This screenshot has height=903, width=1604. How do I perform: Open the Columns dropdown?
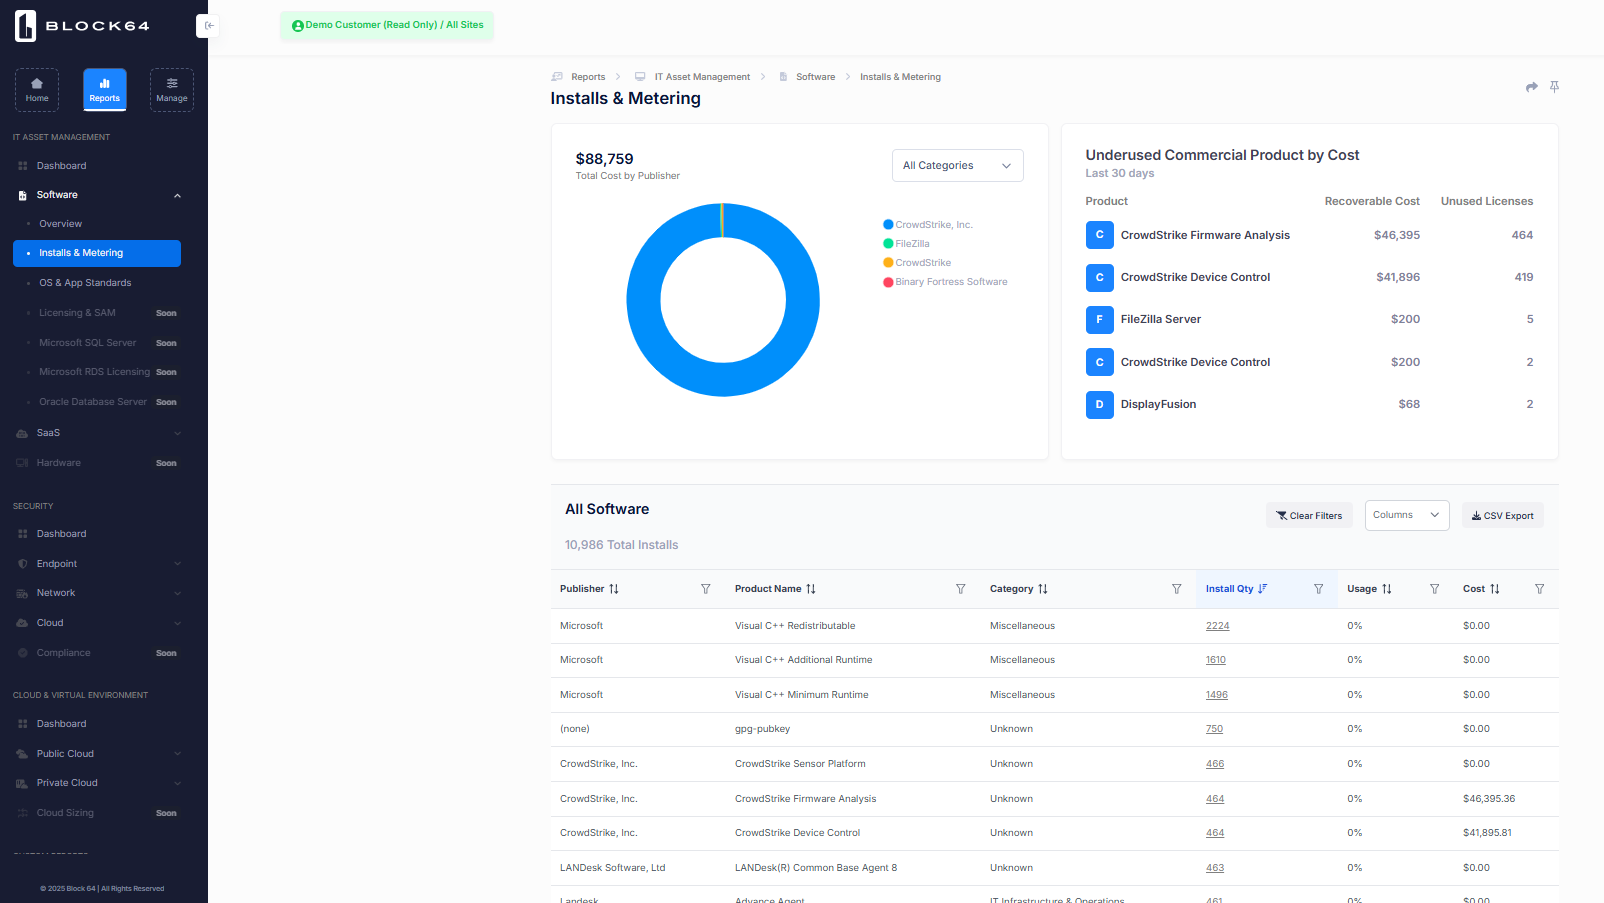click(x=1407, y=515)
